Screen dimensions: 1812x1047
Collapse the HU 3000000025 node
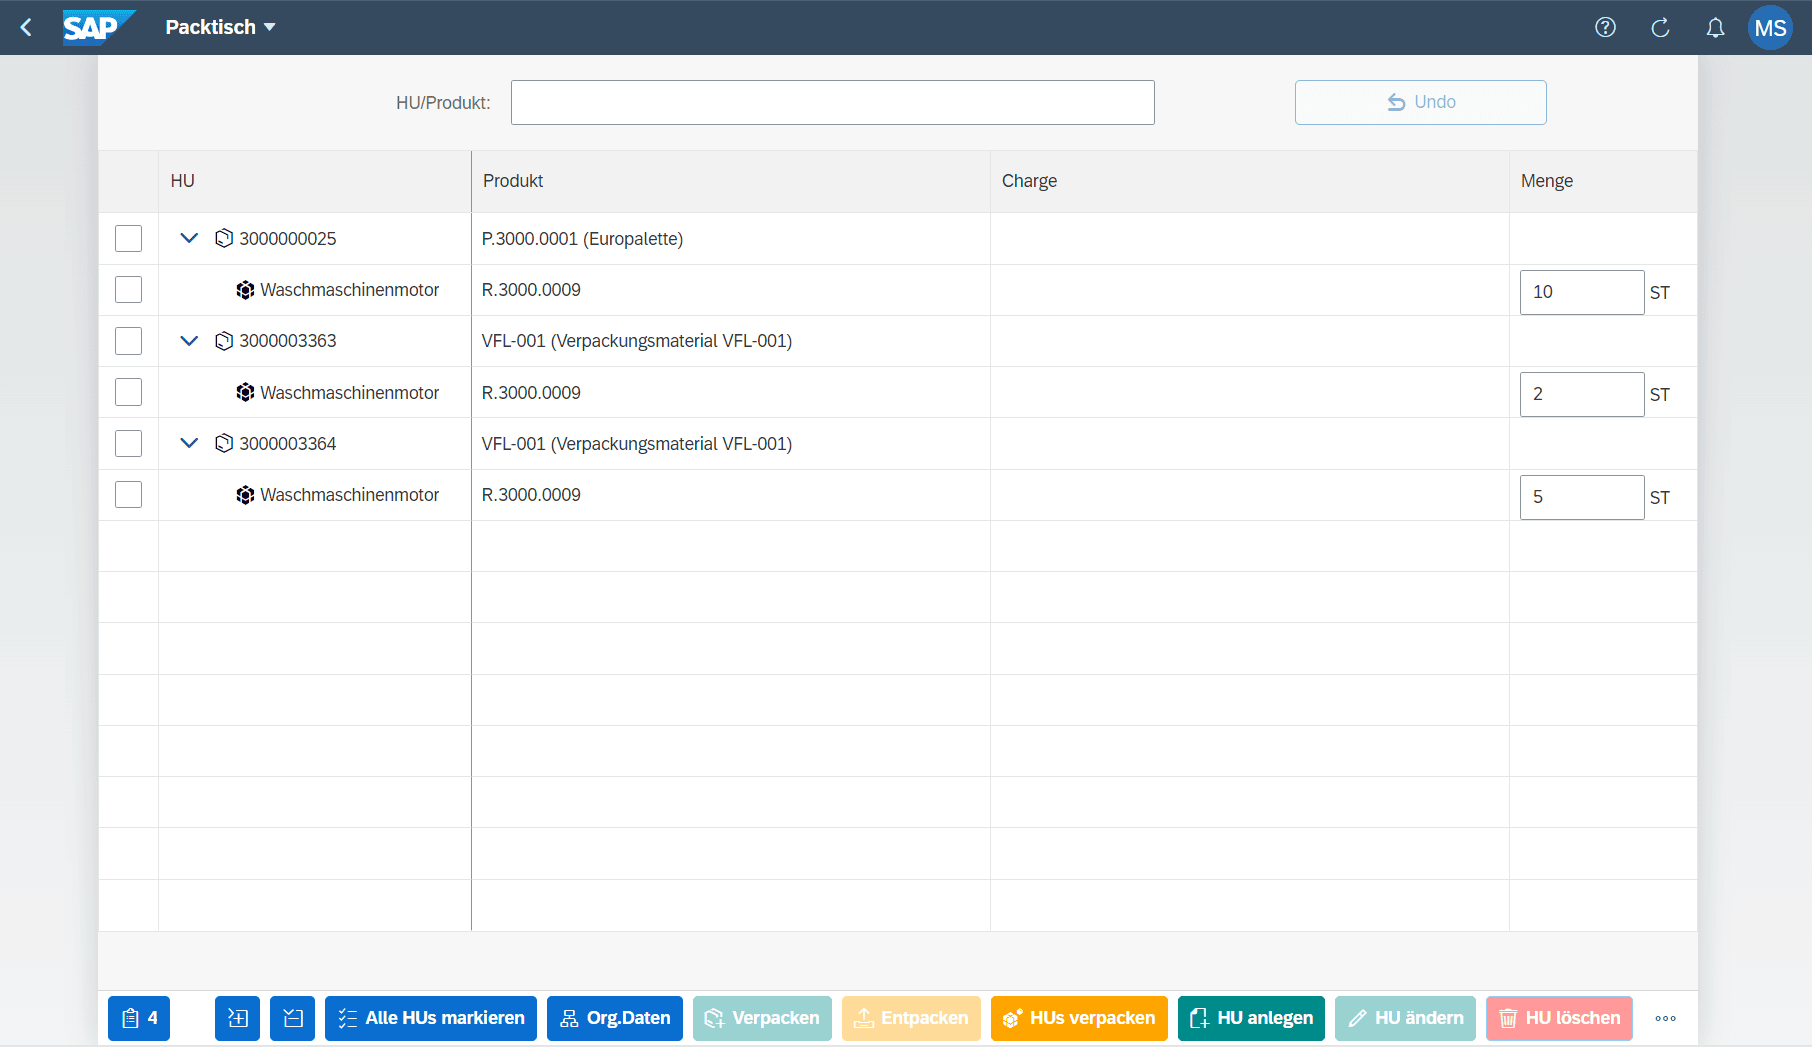coord(189,238)
